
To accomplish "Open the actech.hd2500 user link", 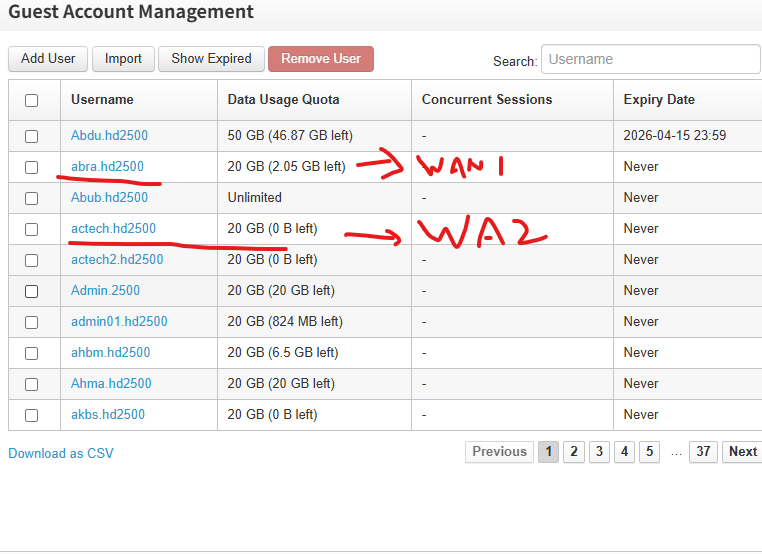I will click(113, 229).
